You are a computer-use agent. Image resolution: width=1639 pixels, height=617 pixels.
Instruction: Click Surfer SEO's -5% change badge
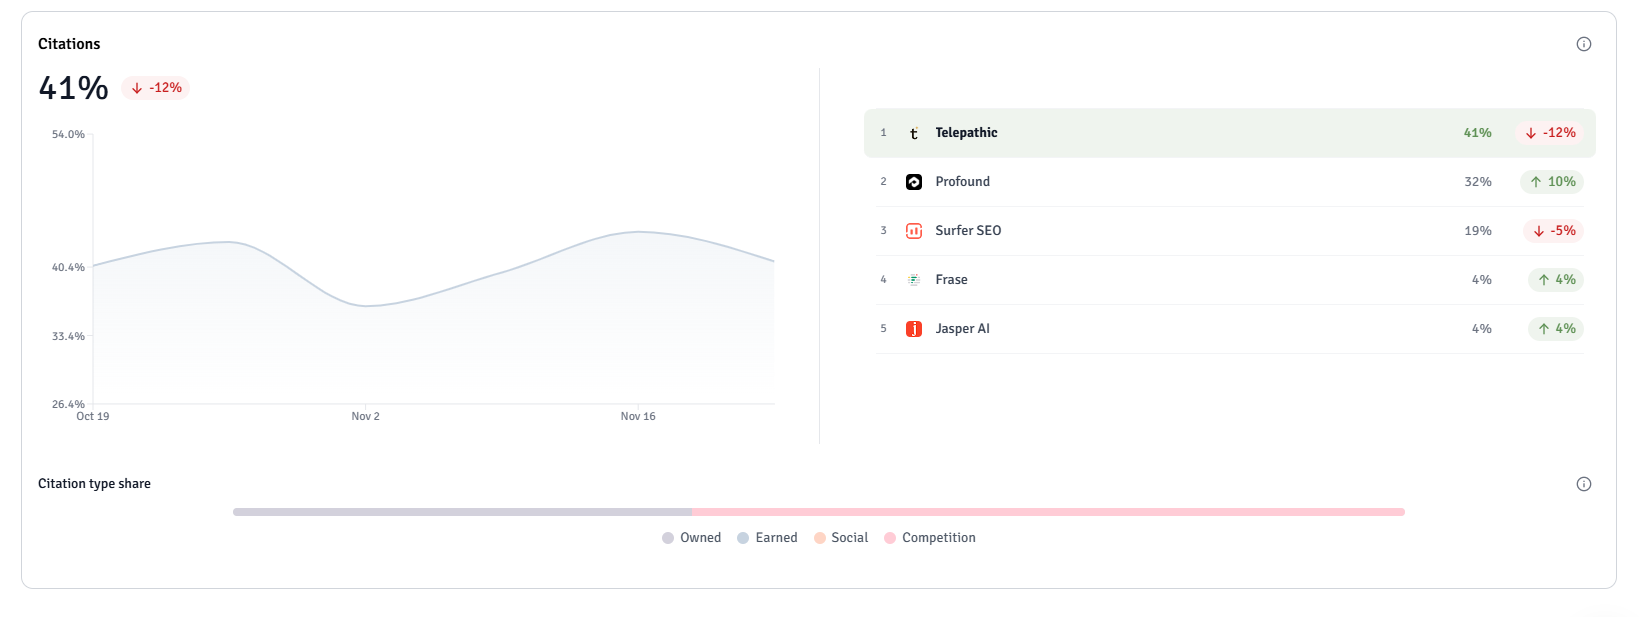(1554, 231)
